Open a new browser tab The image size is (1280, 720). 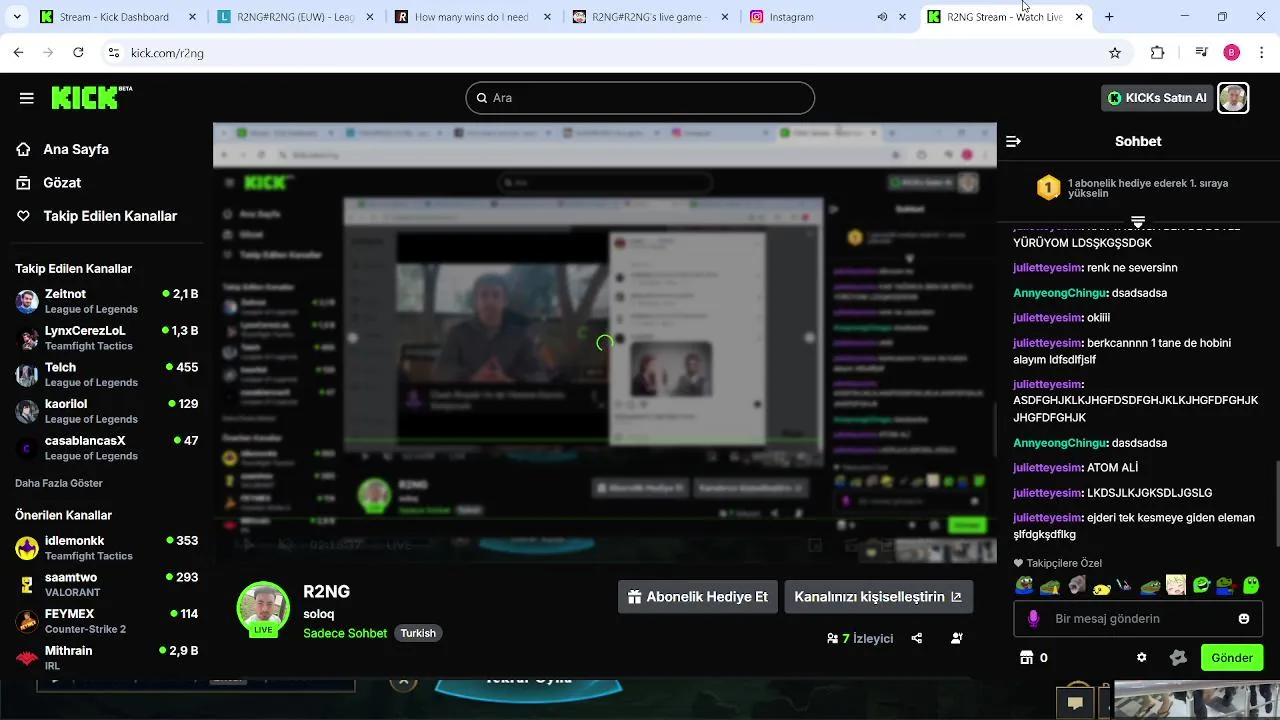[x=1109, y=17]
